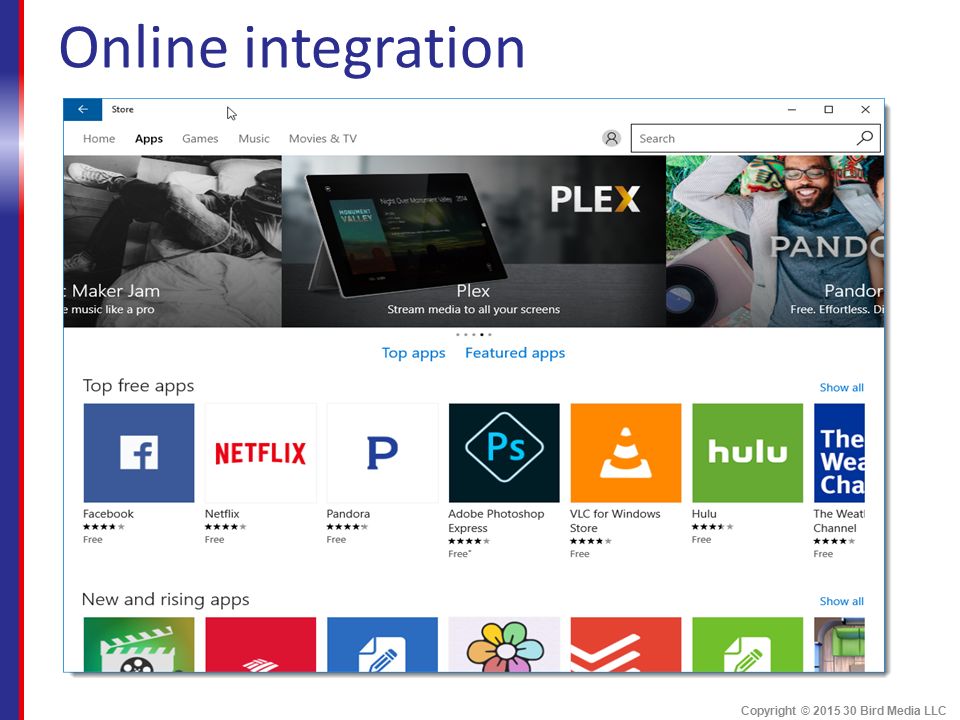
Task: Click the back arrow in Store
Action: (83, 110)
